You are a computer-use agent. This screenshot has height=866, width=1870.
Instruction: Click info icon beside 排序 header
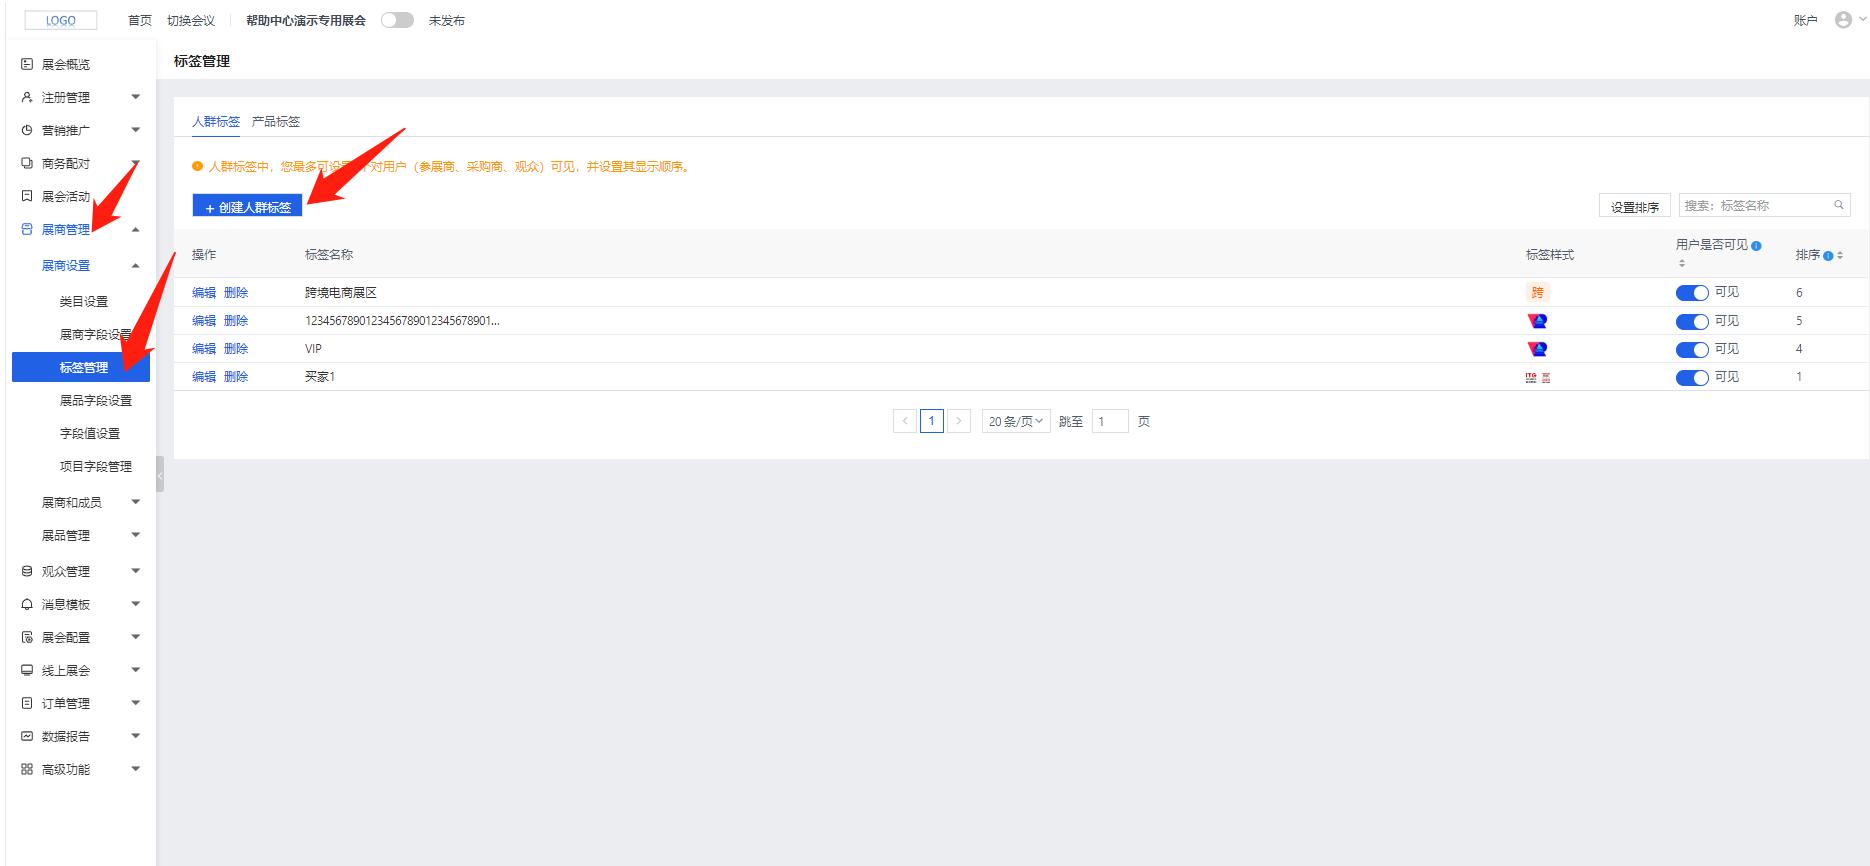1828,256
